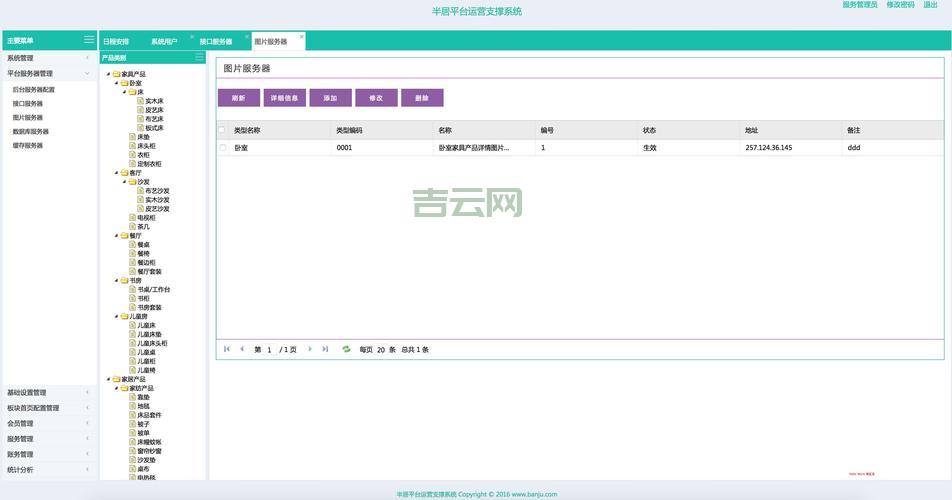
Task: Go to first page in pager
Action: [x=227, y=349]
